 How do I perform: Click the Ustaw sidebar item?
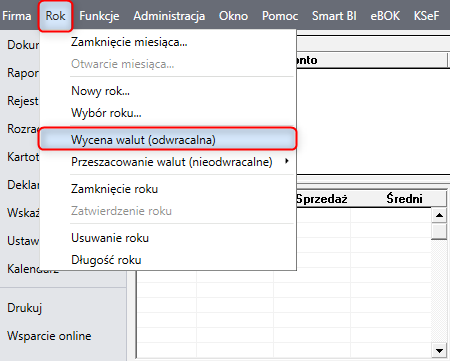(x=23, y=240)
